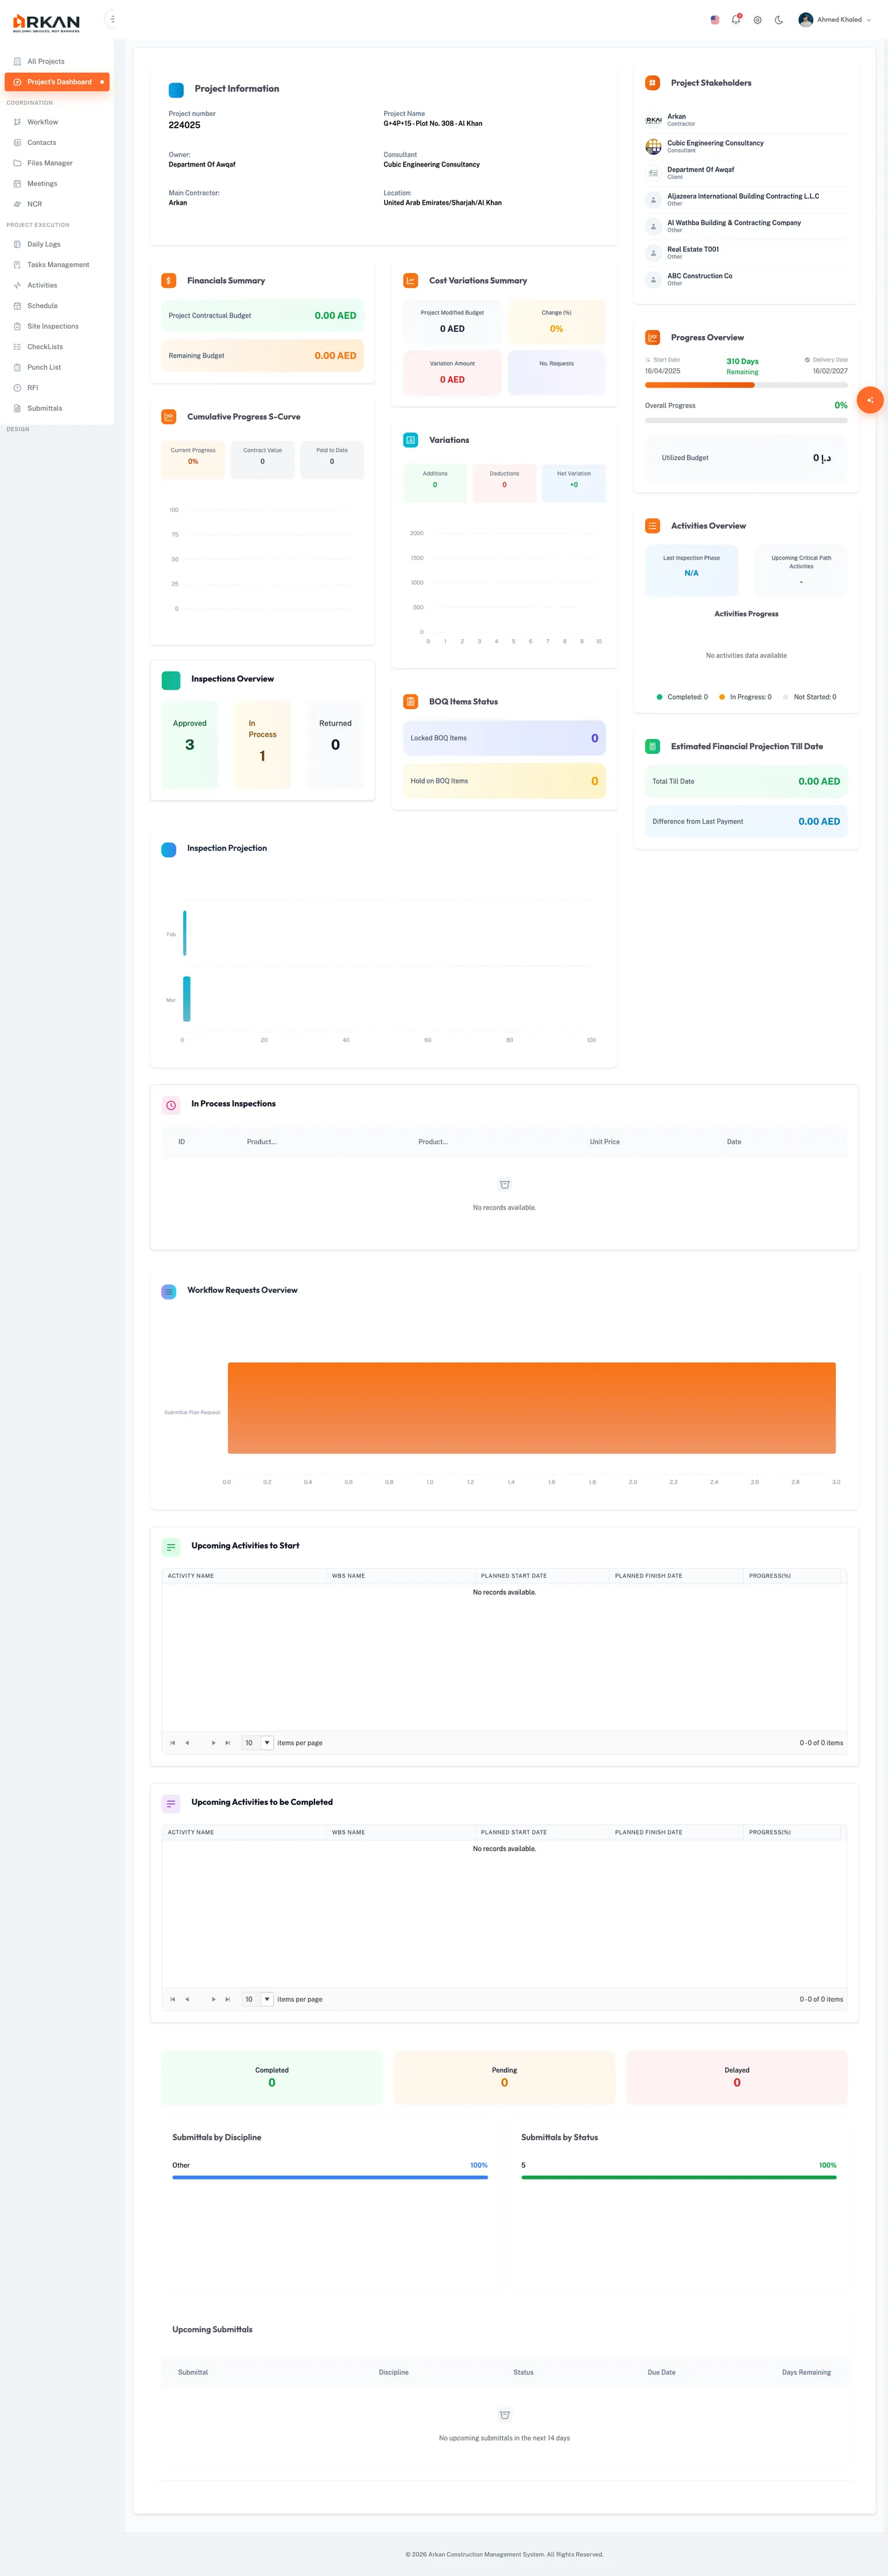Click the In Process Inspections clock icon

click(171, 1104)
